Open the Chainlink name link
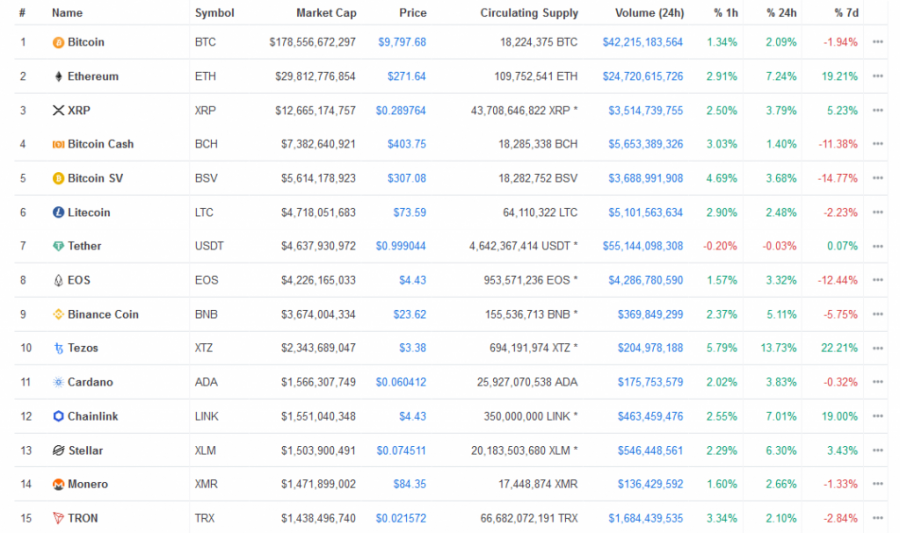Image resolution: width=900 pixels, height=533 pixels. coord(92,416)
